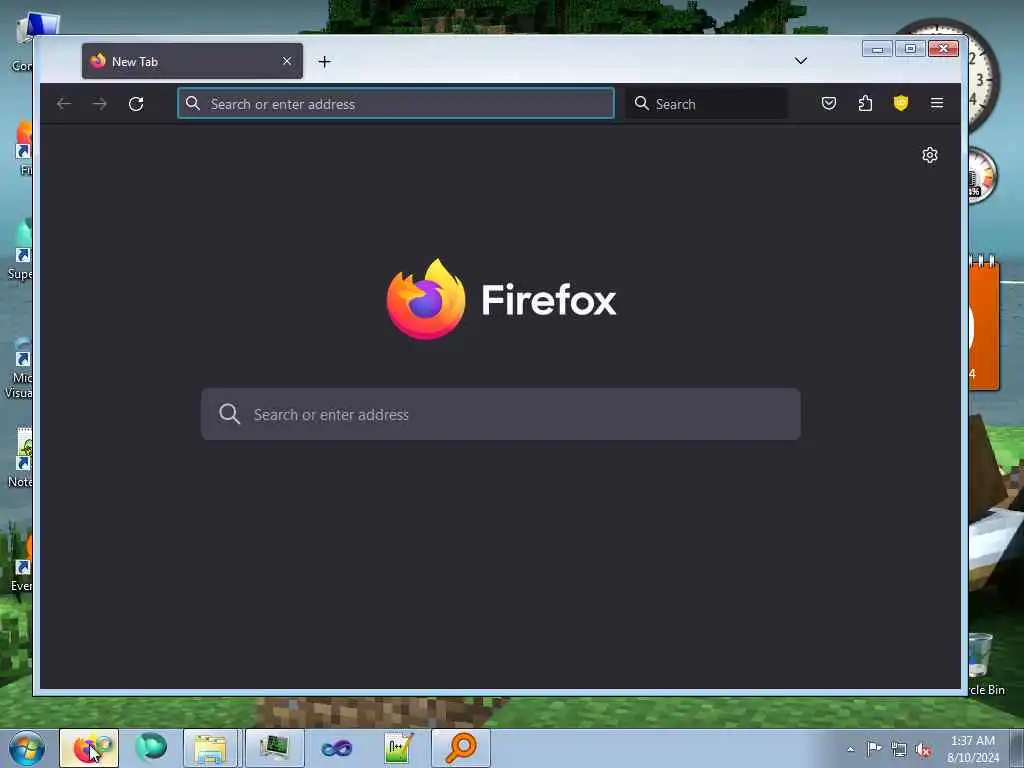Image resolution: width=1024 pixels, height=768 pixels.
Task: Select the New Tab tab
Action: pyautogui.click(x=192, y=61)
